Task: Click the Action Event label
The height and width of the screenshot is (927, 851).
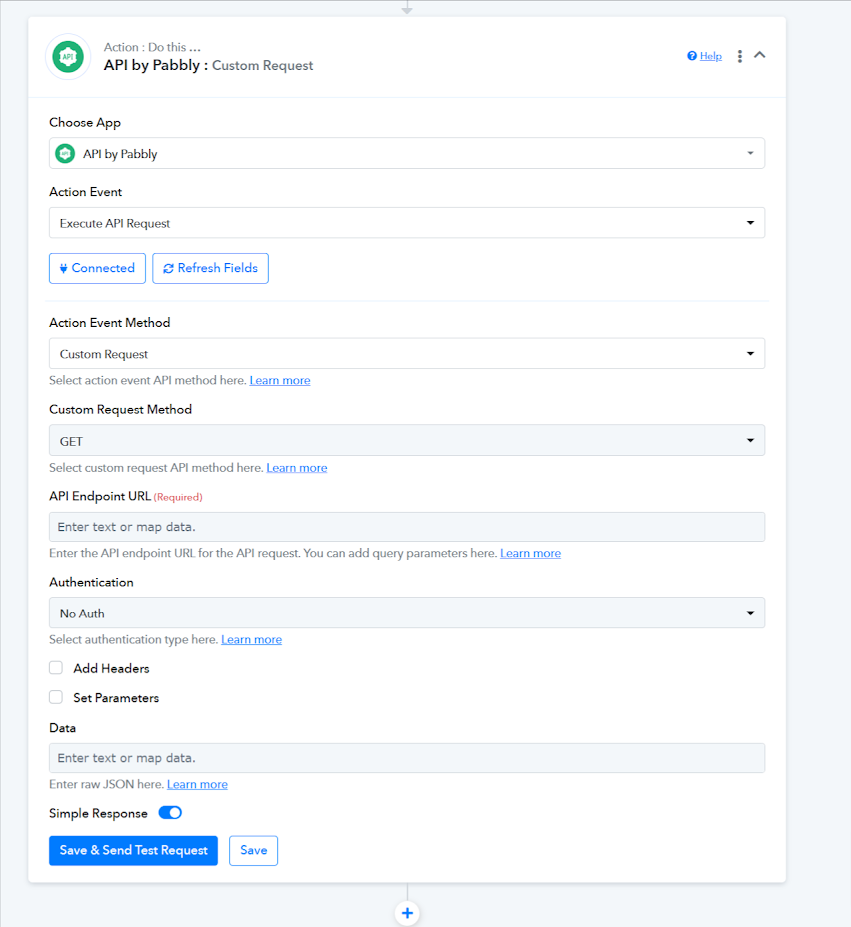Action: [x=86, y=192]
